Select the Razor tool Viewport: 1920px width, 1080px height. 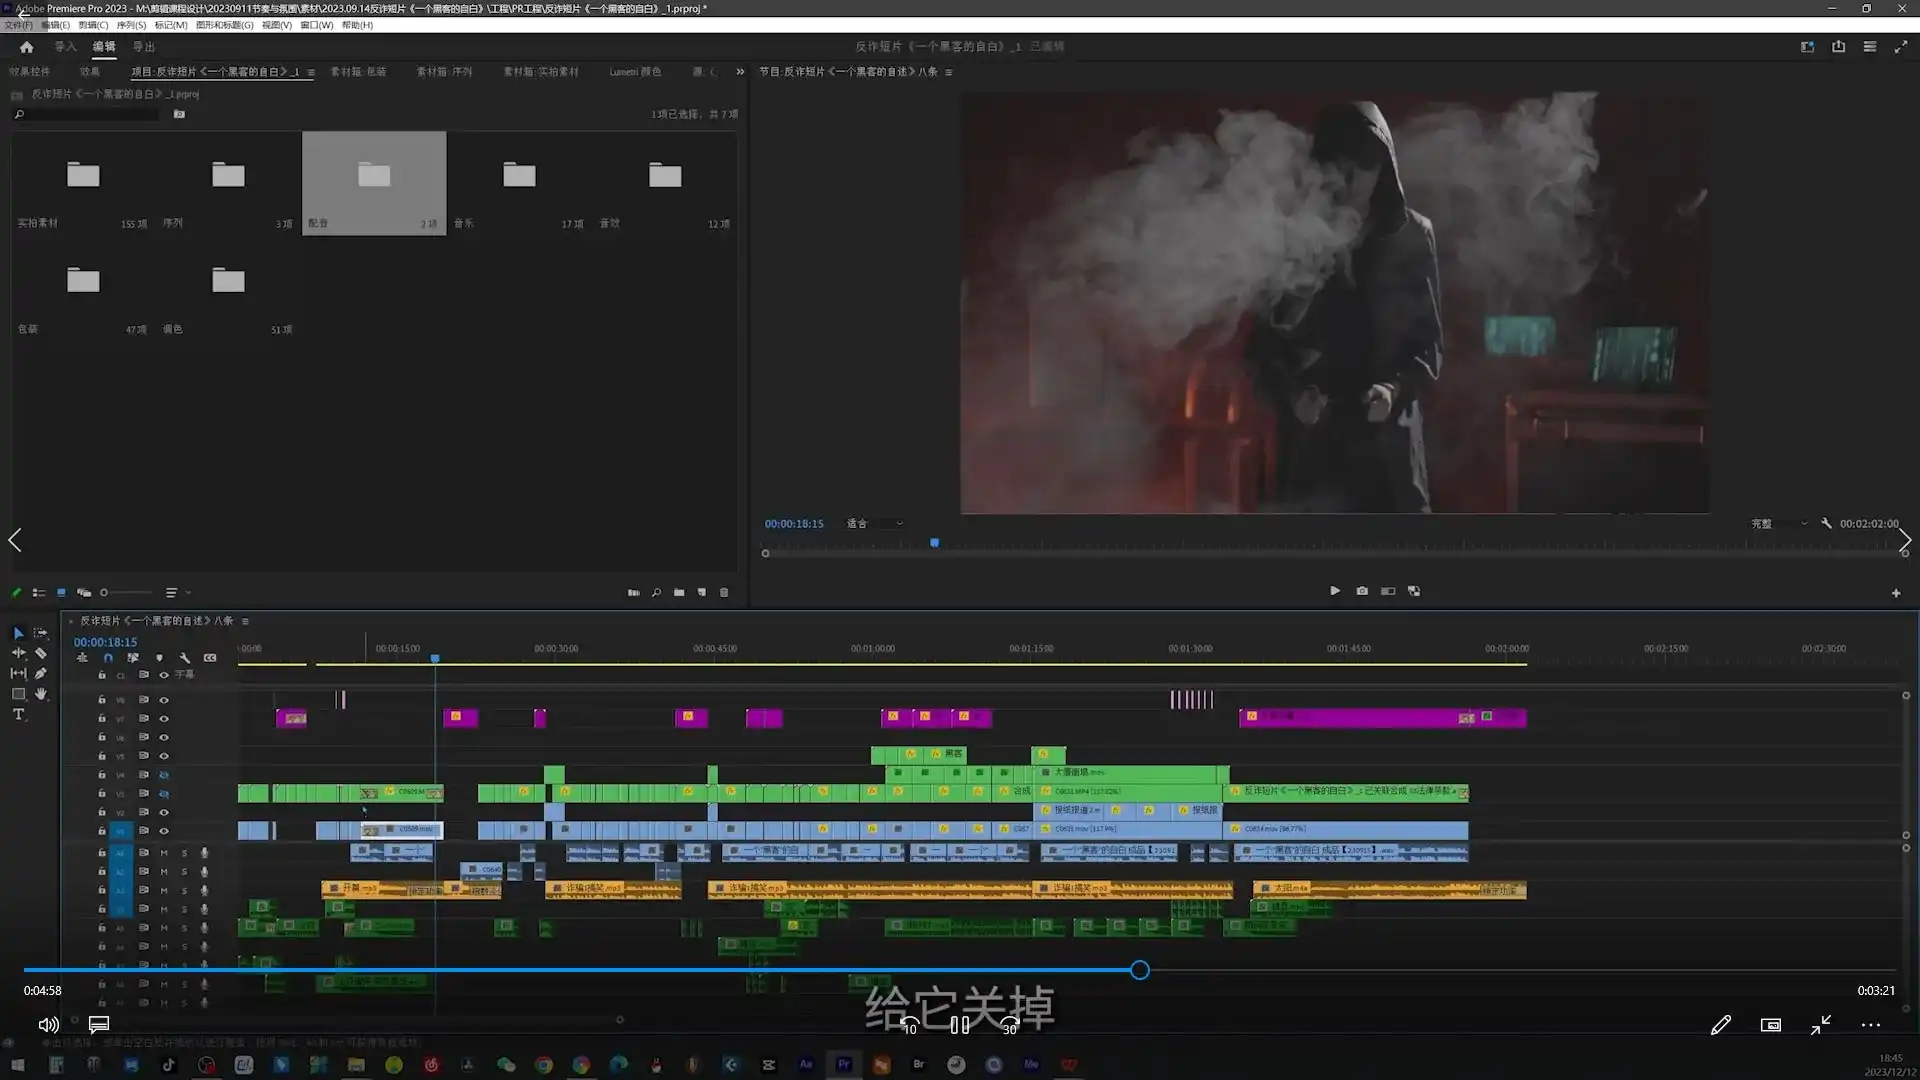(41, 653)
